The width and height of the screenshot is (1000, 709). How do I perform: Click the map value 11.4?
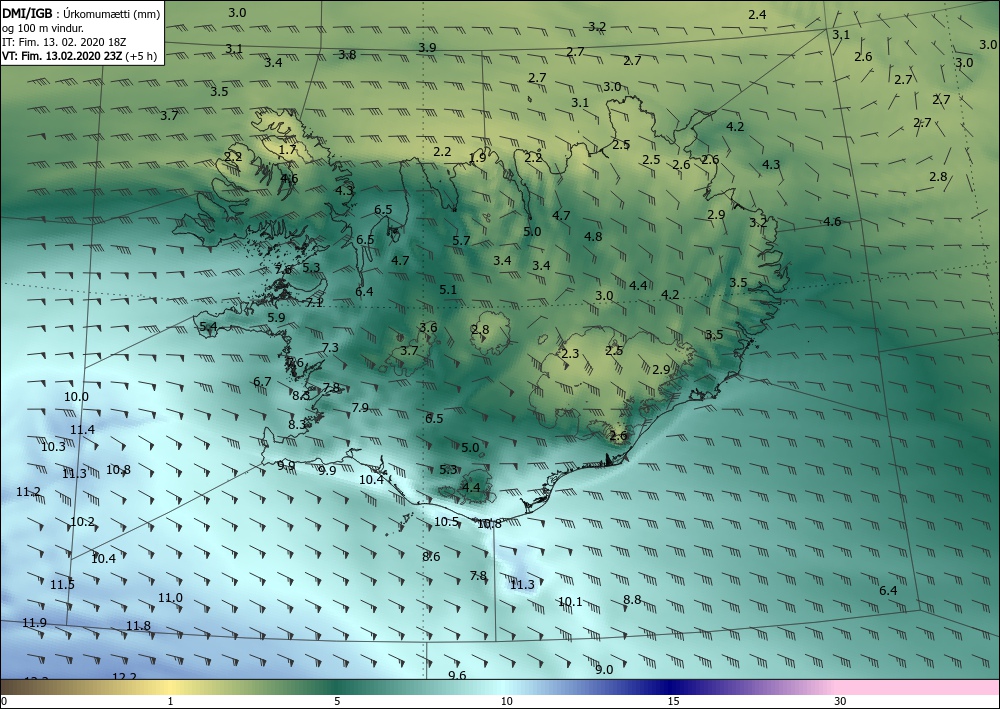pyautogui.click(x=82, y=429)
